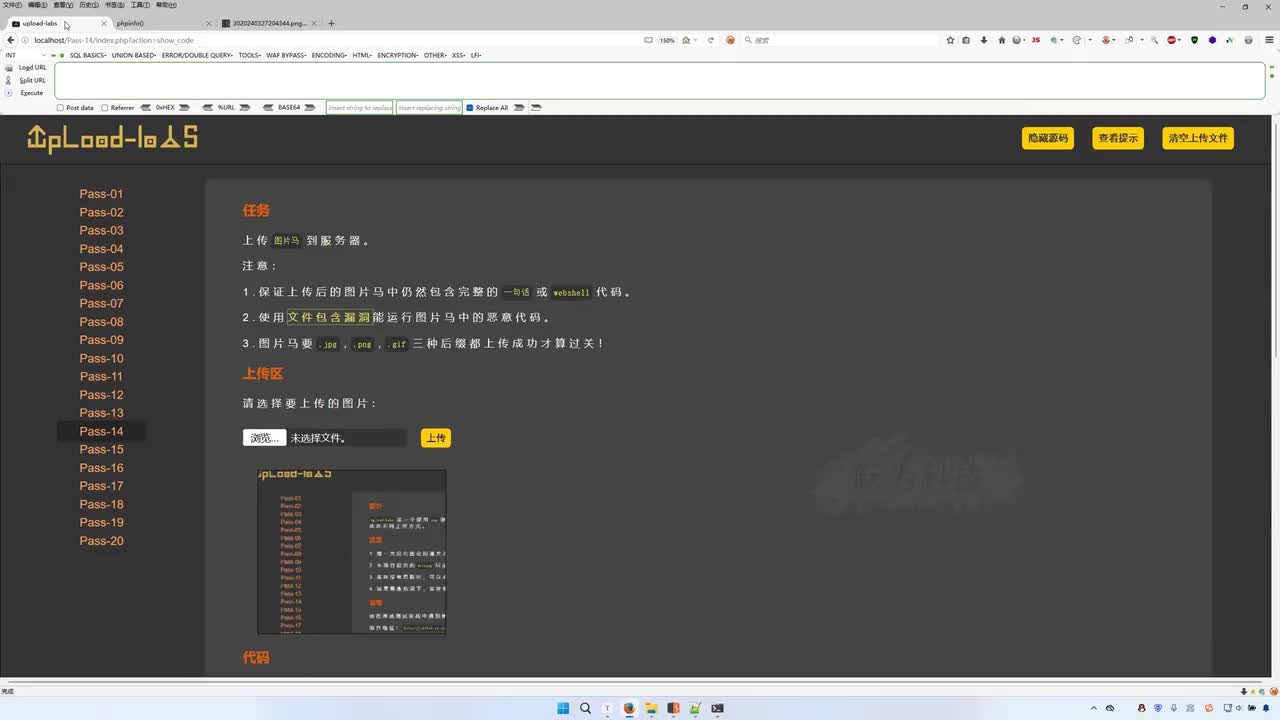
Task: Uncheck the Replace All checkbox
Action: tap(470, 108)
